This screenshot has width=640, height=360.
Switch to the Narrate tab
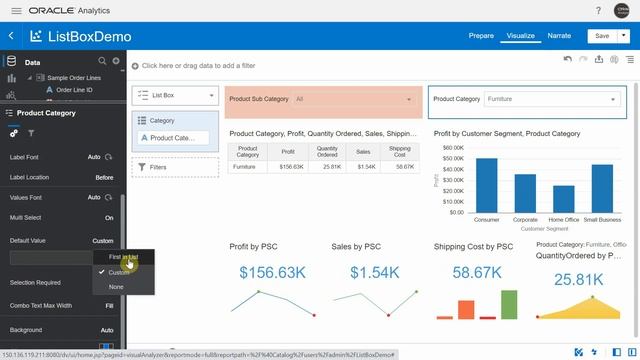coord(559,36)
